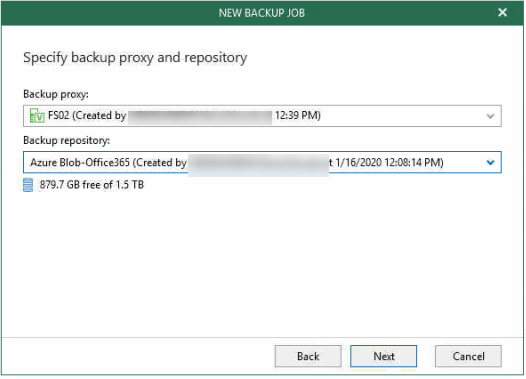
Task: Close the New Backup Job dialog
Action: click(x=504, y=13)
